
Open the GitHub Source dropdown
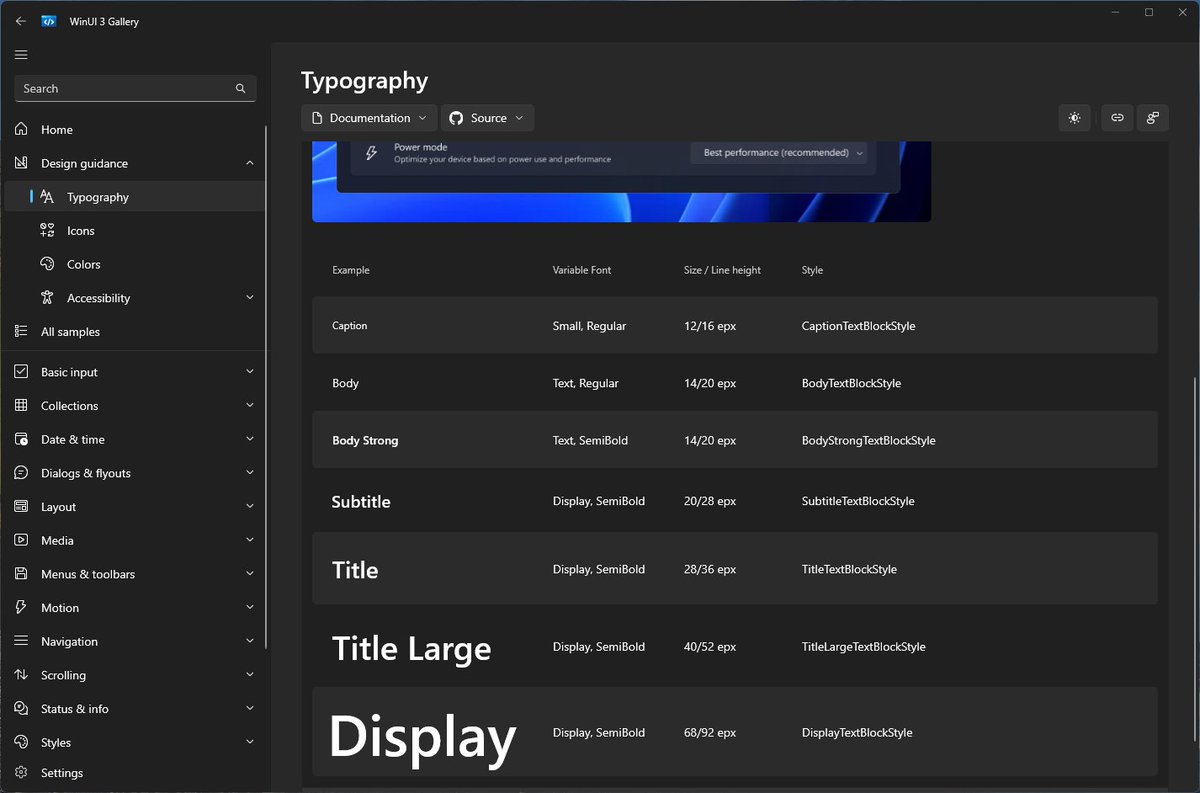[487, 118]
